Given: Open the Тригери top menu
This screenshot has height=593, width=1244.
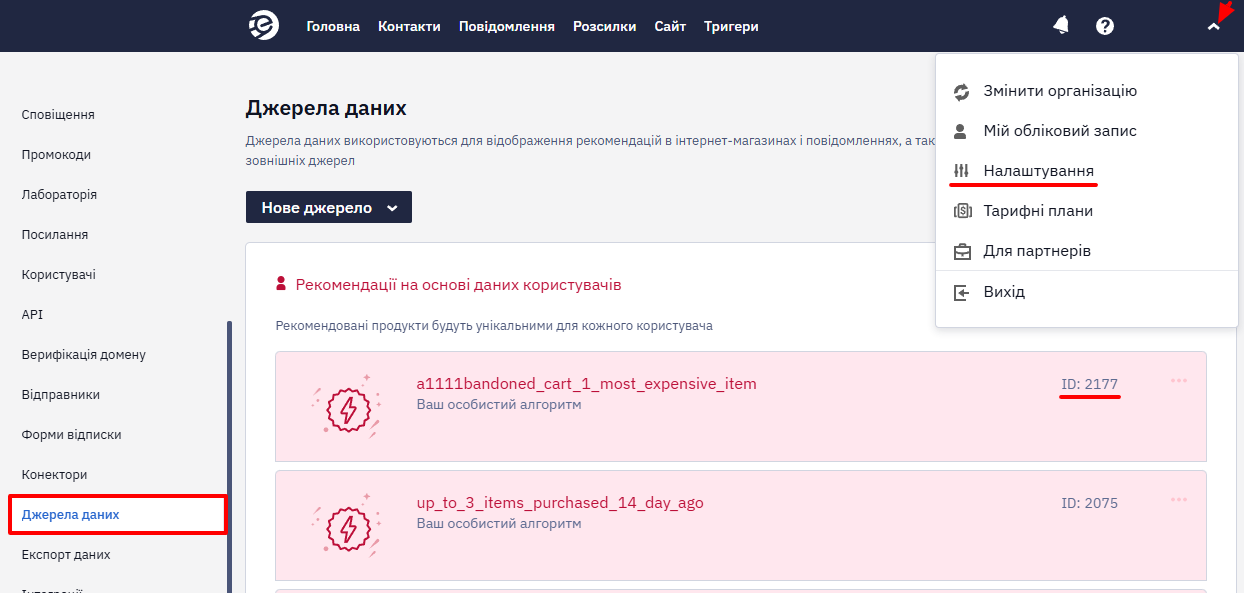Looking at the screenshot, I should click(x=731, y=26).
